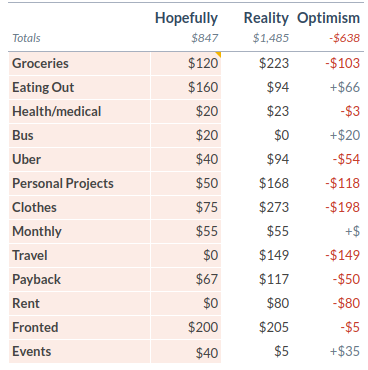The width and height of the screenshot is (368, 370).
Task: Select the Health/medical category label
Action: pyautogui.click(x=57, y=111)
